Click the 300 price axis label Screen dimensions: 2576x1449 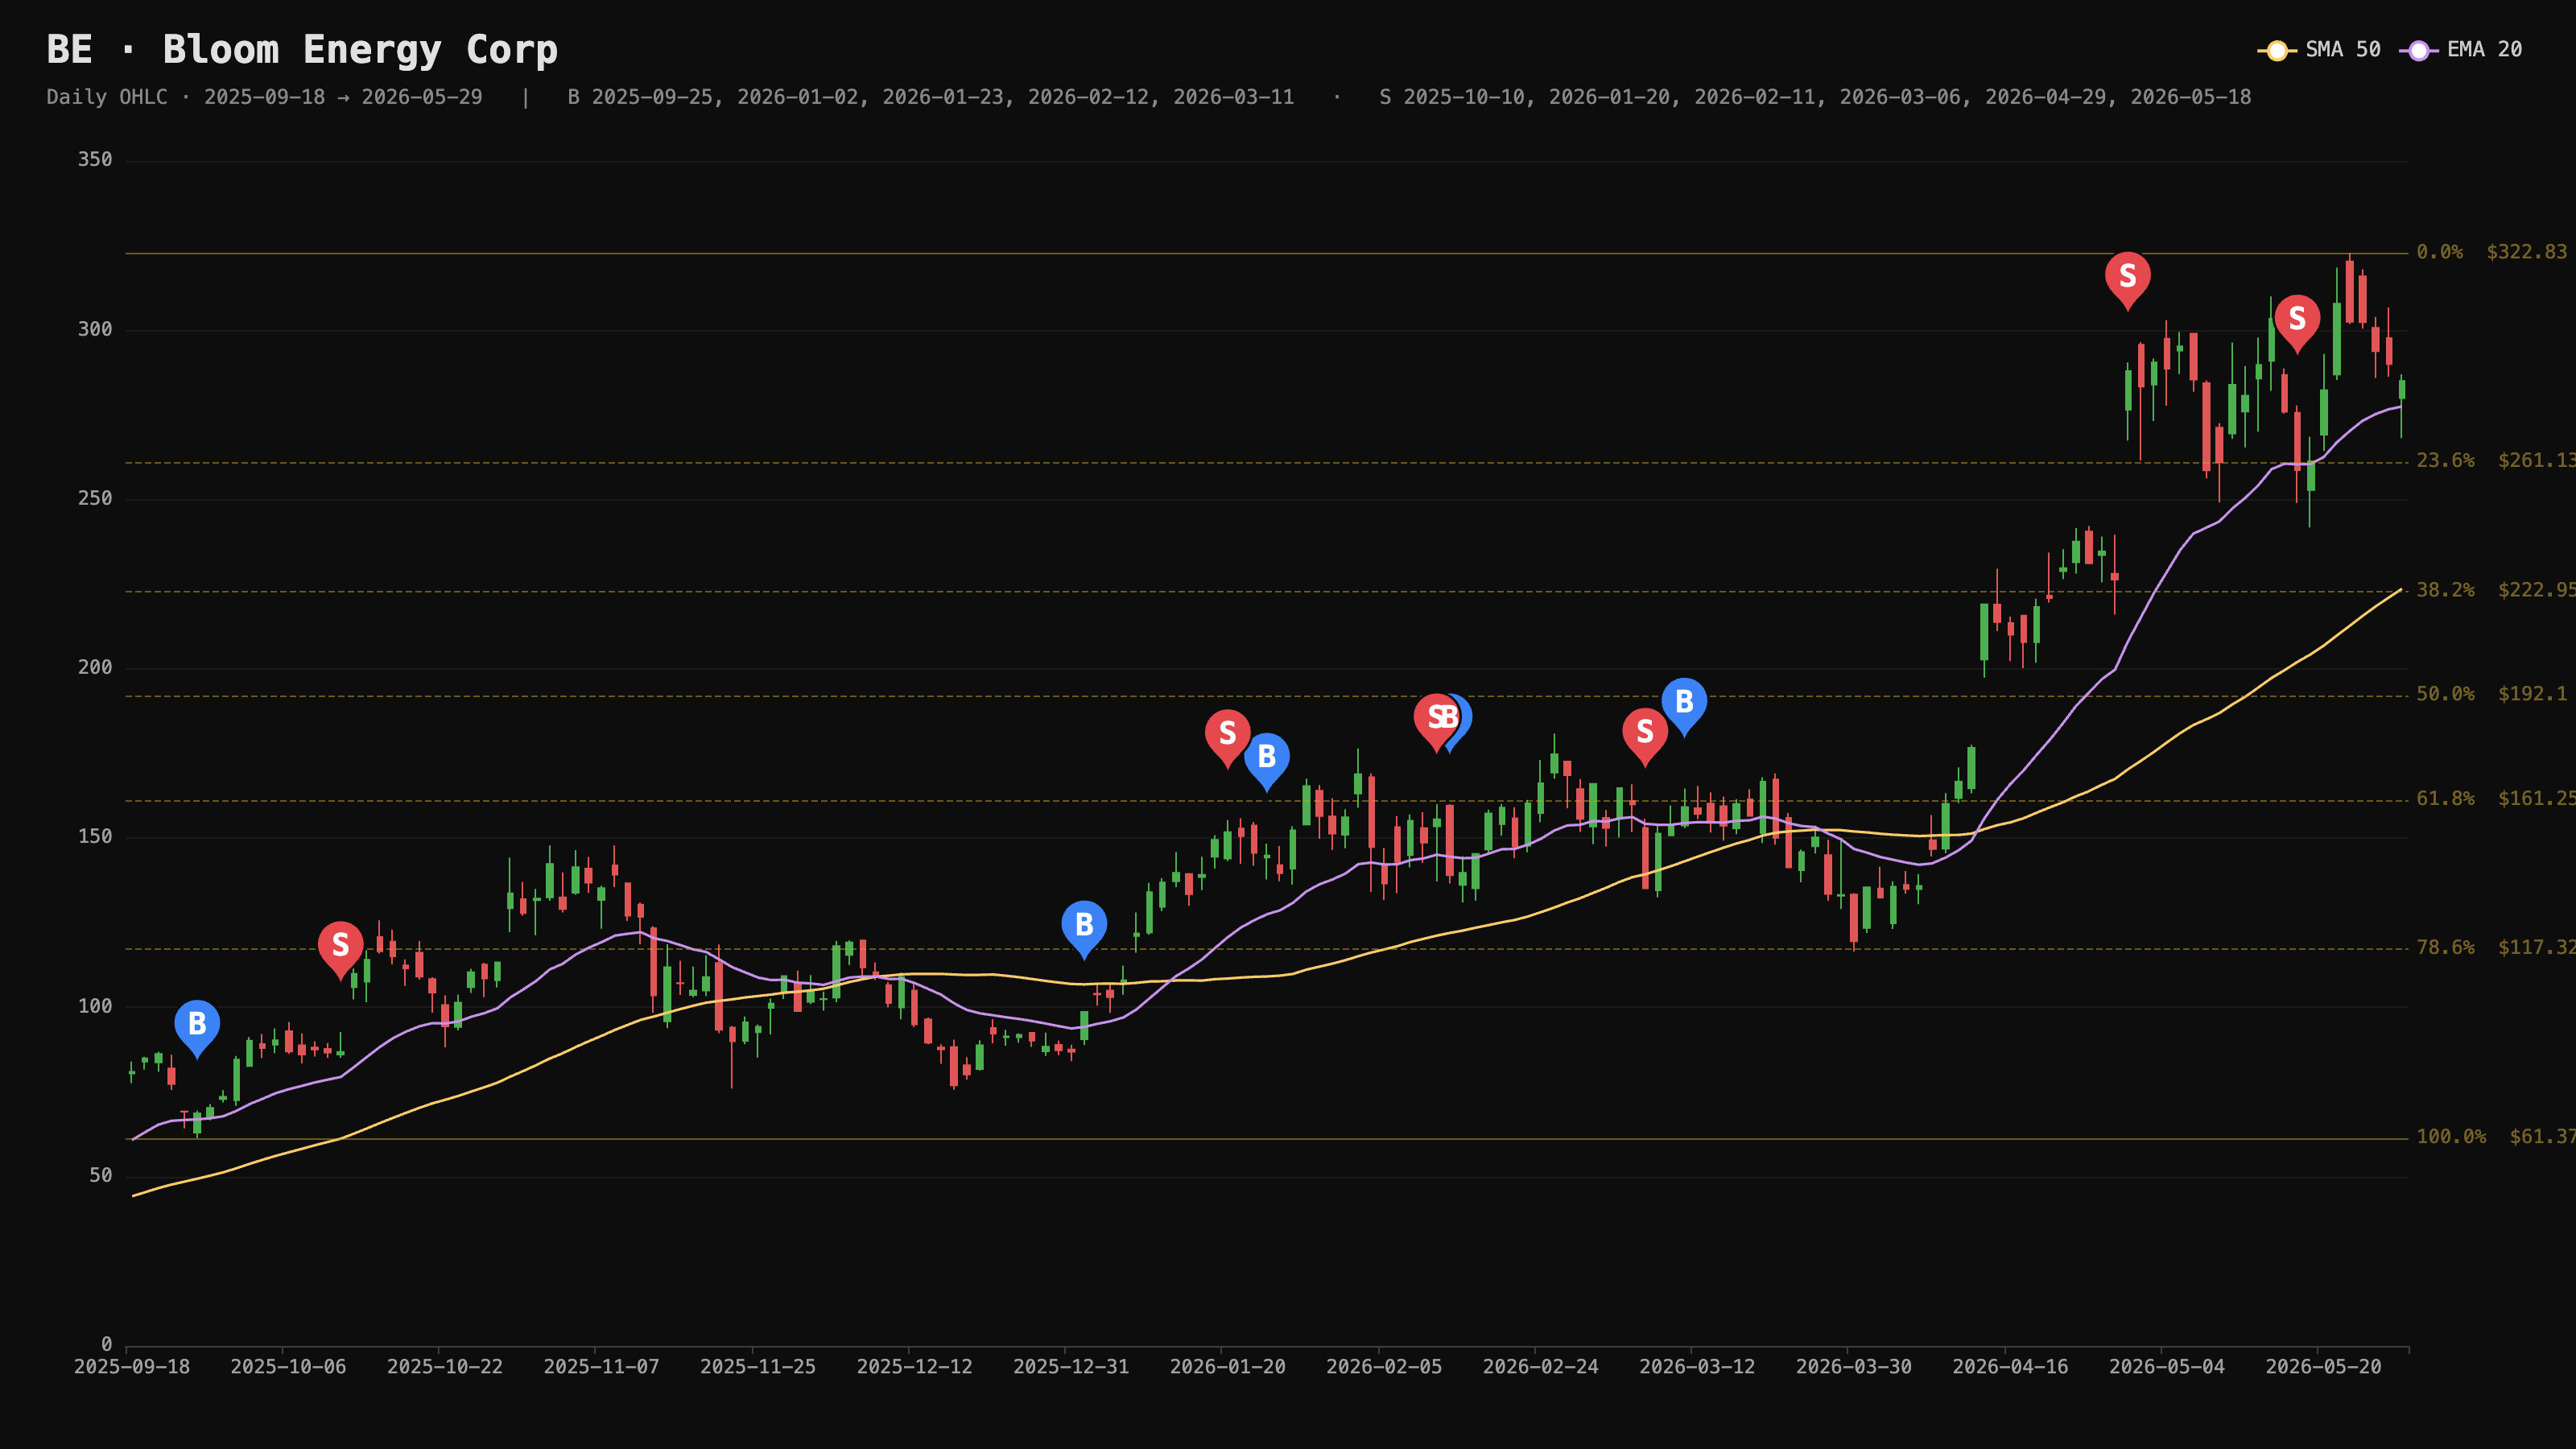[95, 329]
